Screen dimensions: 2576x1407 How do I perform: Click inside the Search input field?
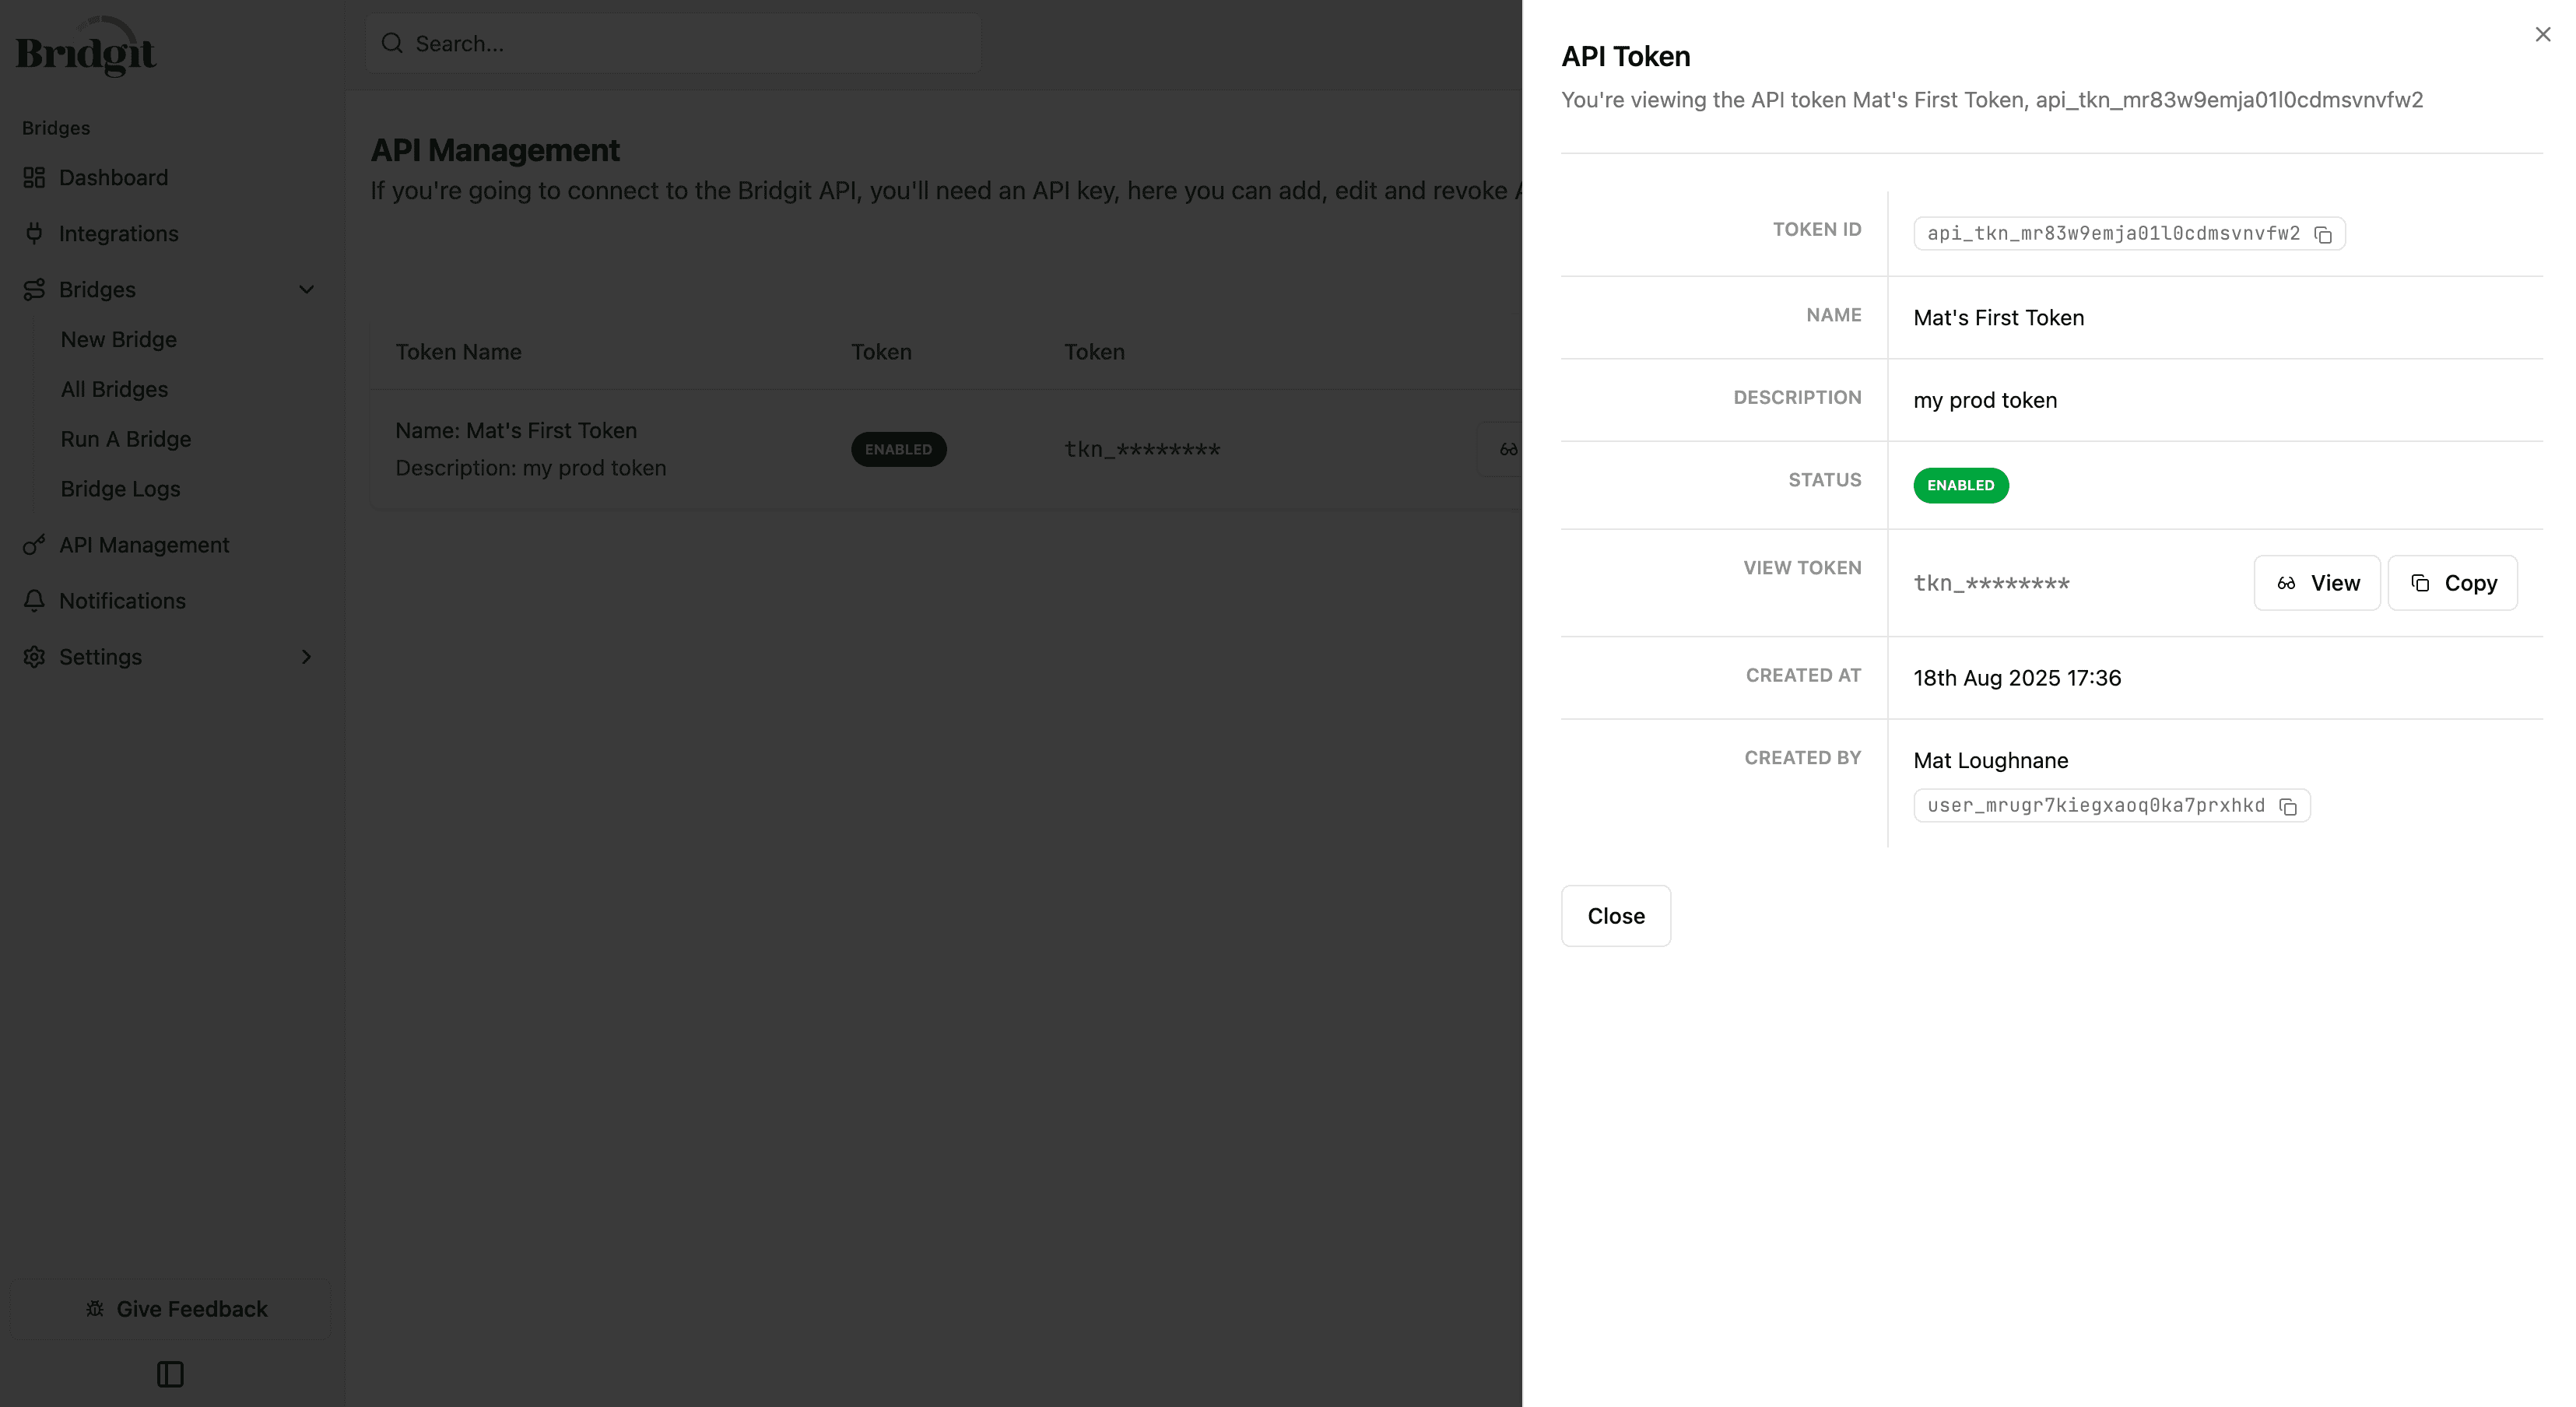[x=600, y=43]
